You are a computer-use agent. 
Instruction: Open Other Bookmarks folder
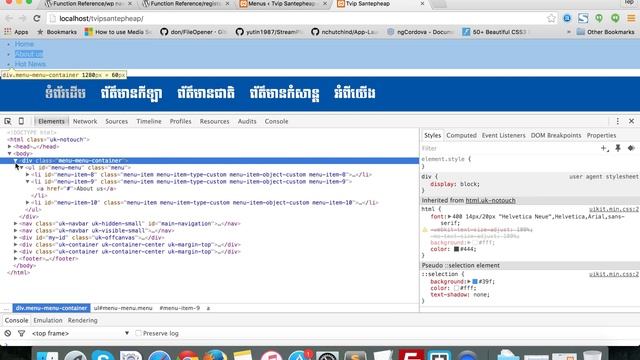606,32
